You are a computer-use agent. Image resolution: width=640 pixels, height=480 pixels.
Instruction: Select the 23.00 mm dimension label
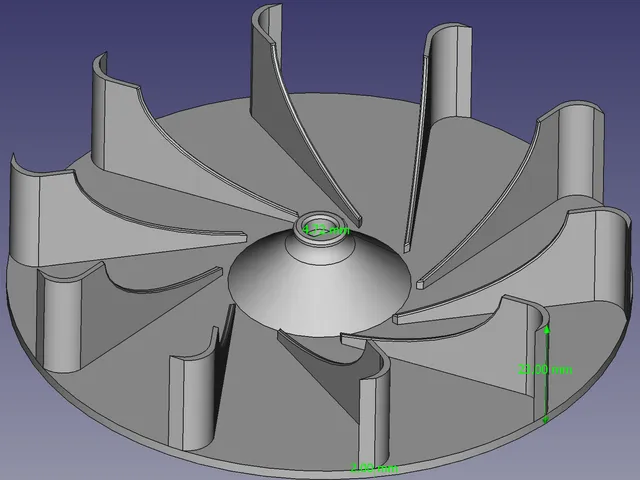pyautogui.click(x=545, y=370)
